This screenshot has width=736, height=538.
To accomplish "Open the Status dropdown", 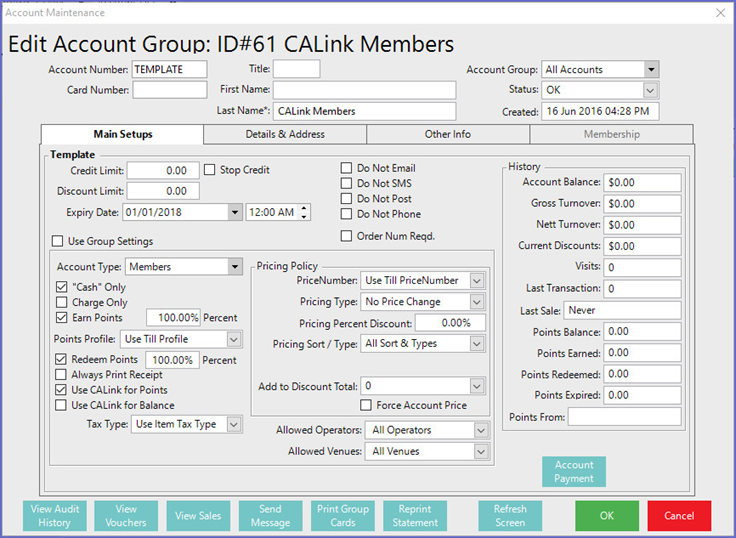I will click(x=650, y=90).
